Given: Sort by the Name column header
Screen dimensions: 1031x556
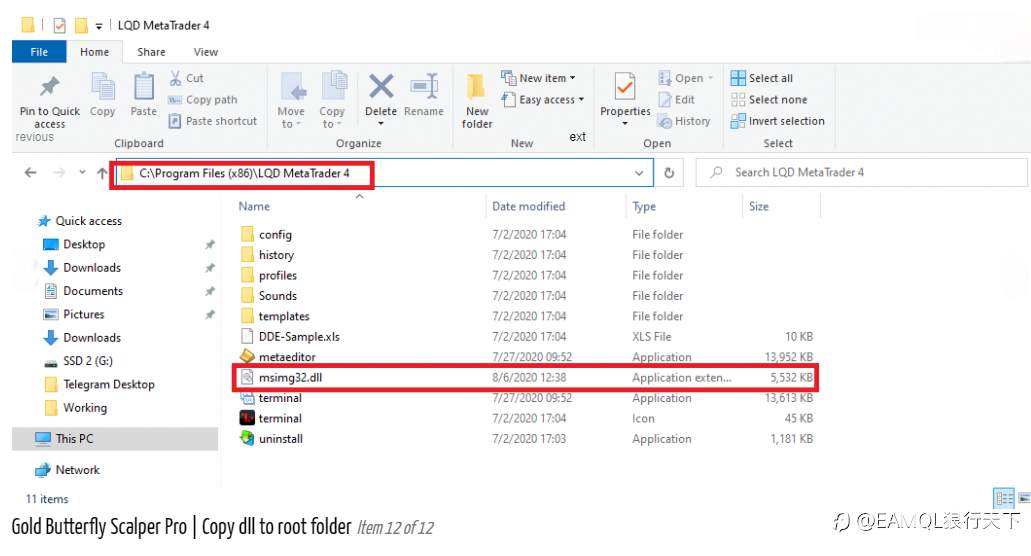Looking at the screenshot, I should click(x=254, y=206).
